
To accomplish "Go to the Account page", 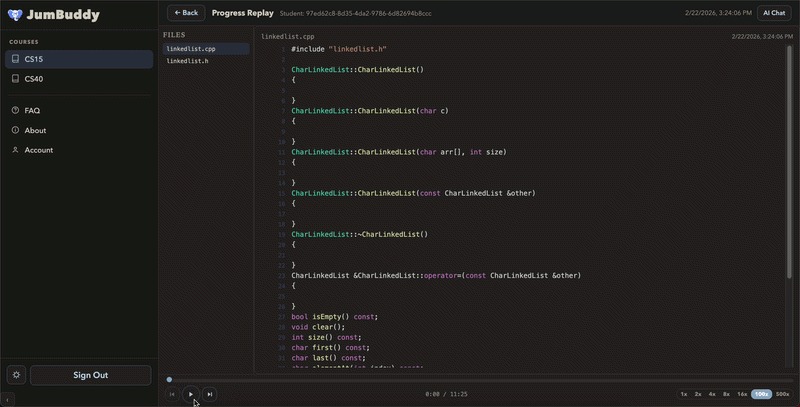I will [79, 150].
